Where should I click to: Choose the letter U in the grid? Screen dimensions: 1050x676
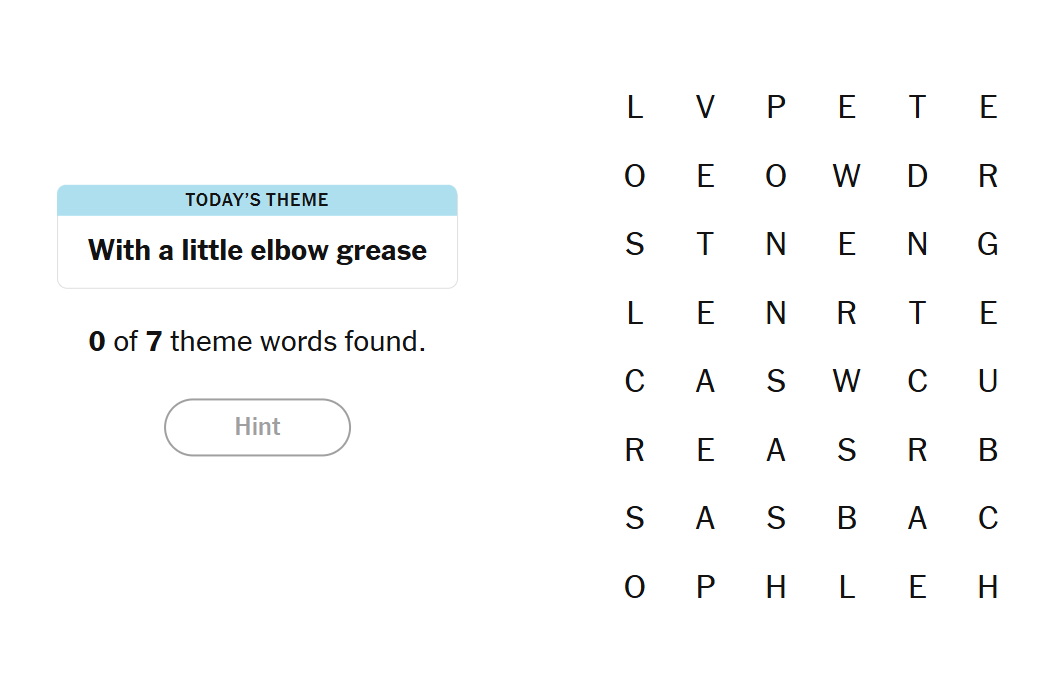pos(988,381)
